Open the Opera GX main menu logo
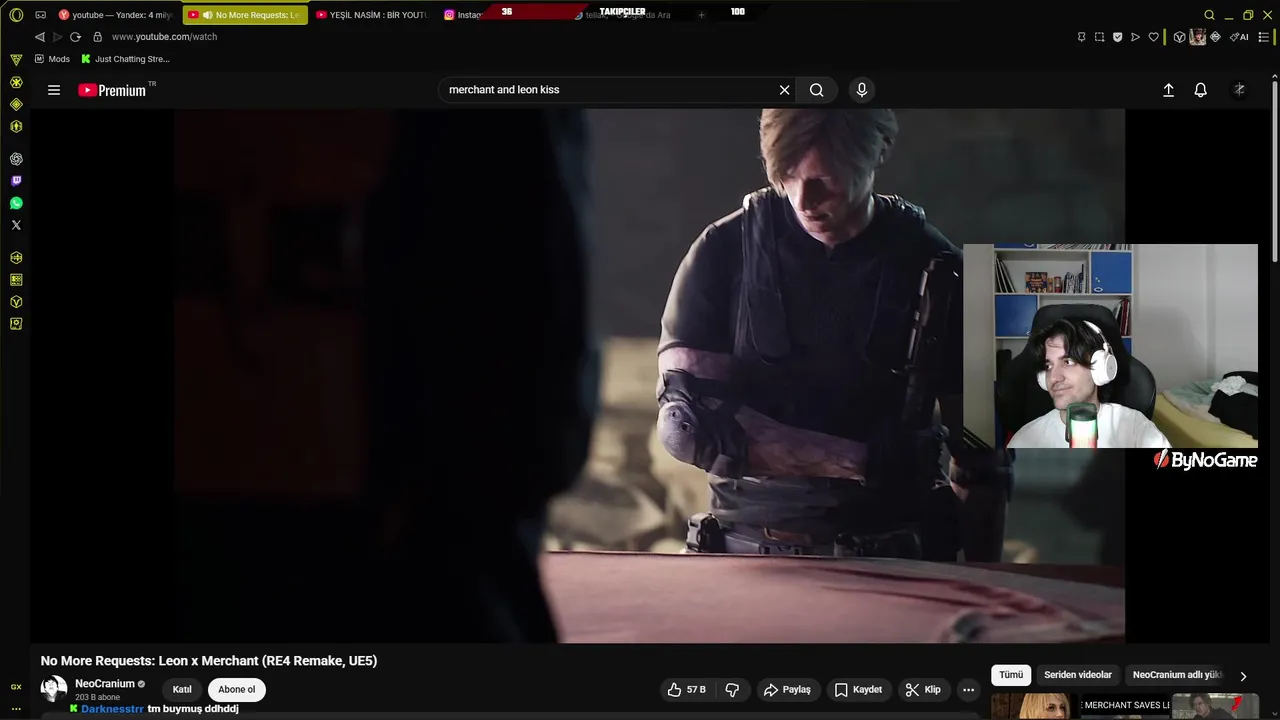The image size is (1280, 720). pos(16,15)
